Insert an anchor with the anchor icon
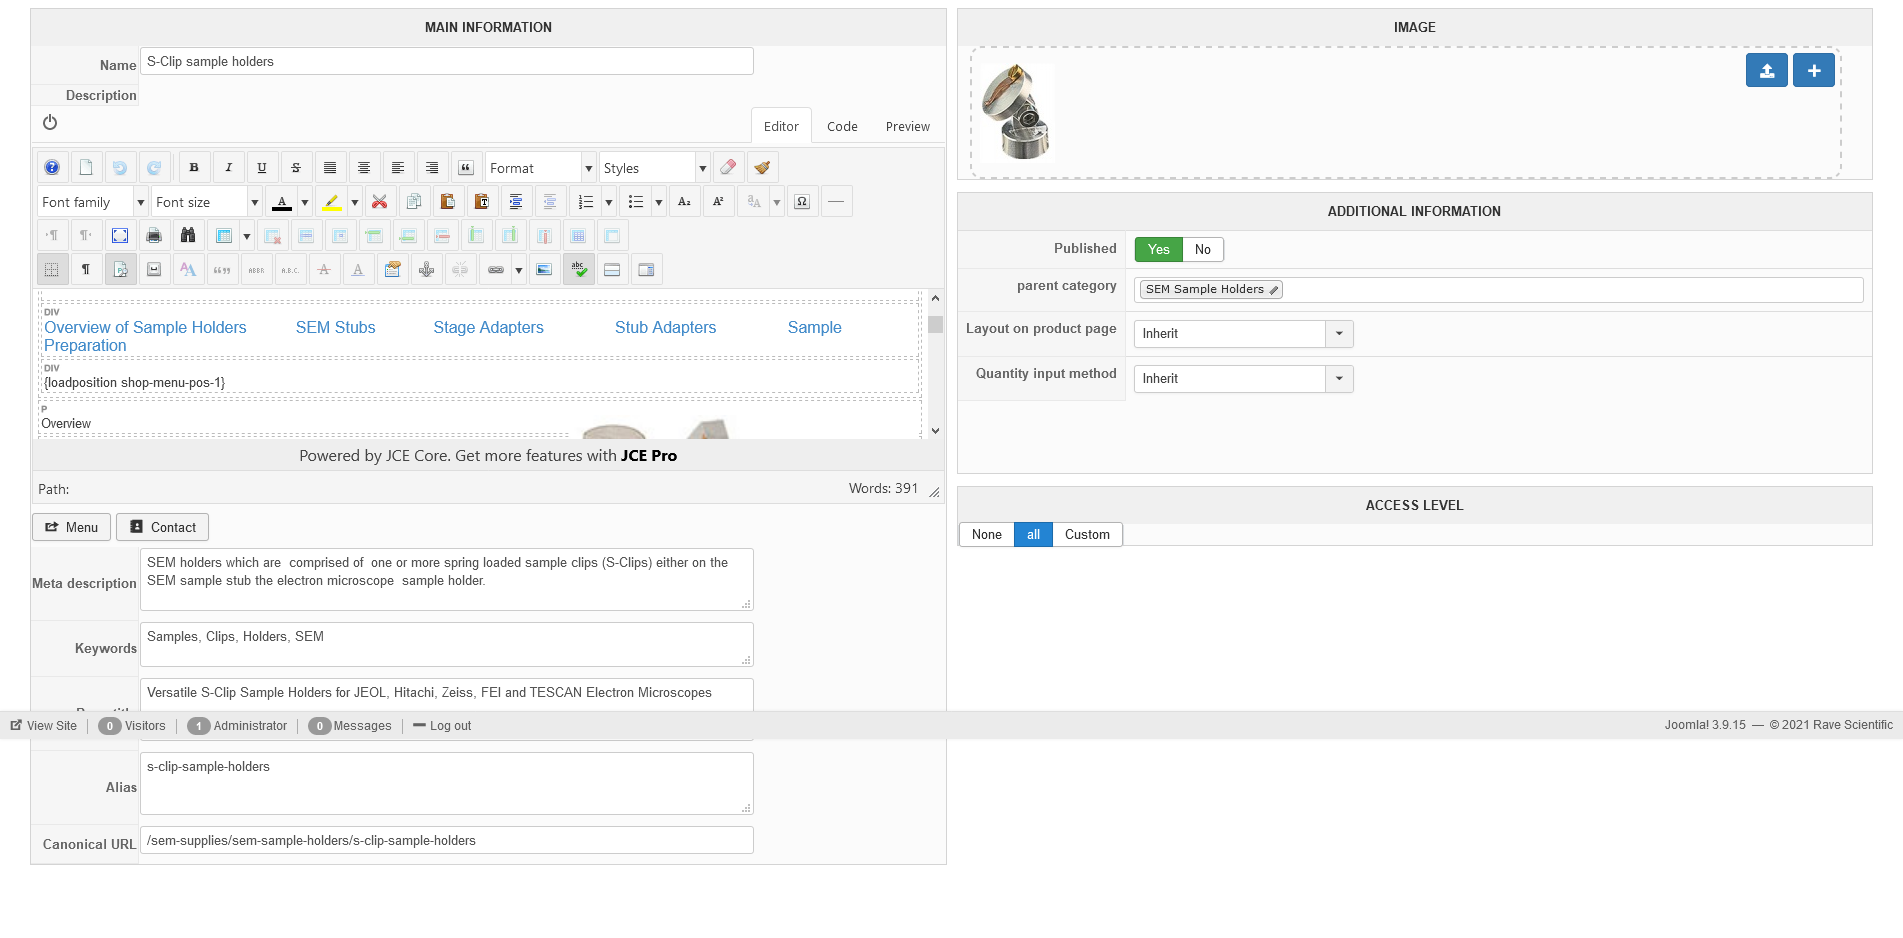The width and height of the screenshot is (1903, 938). [x=426, y=270]
